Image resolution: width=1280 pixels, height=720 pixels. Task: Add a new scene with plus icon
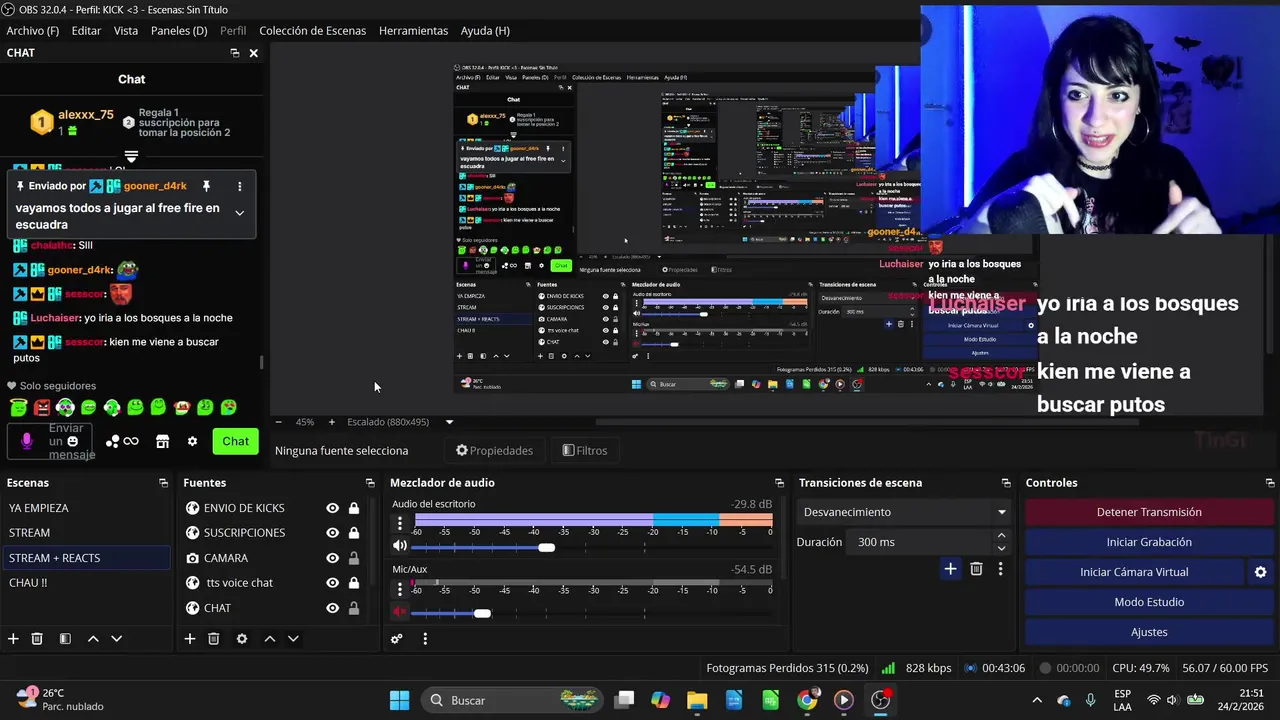click(13, 639)
